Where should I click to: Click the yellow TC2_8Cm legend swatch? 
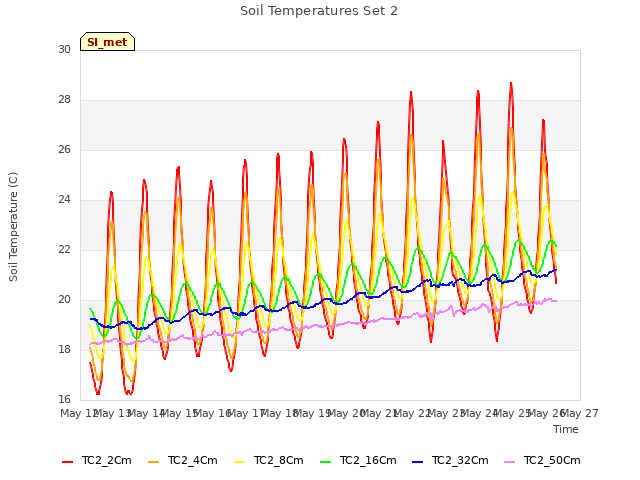pos(239,462)
